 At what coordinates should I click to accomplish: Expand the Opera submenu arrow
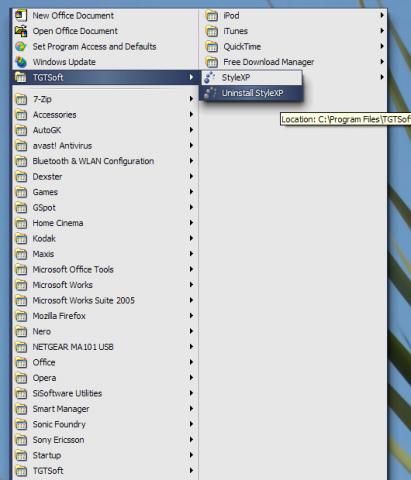(191, 378)
